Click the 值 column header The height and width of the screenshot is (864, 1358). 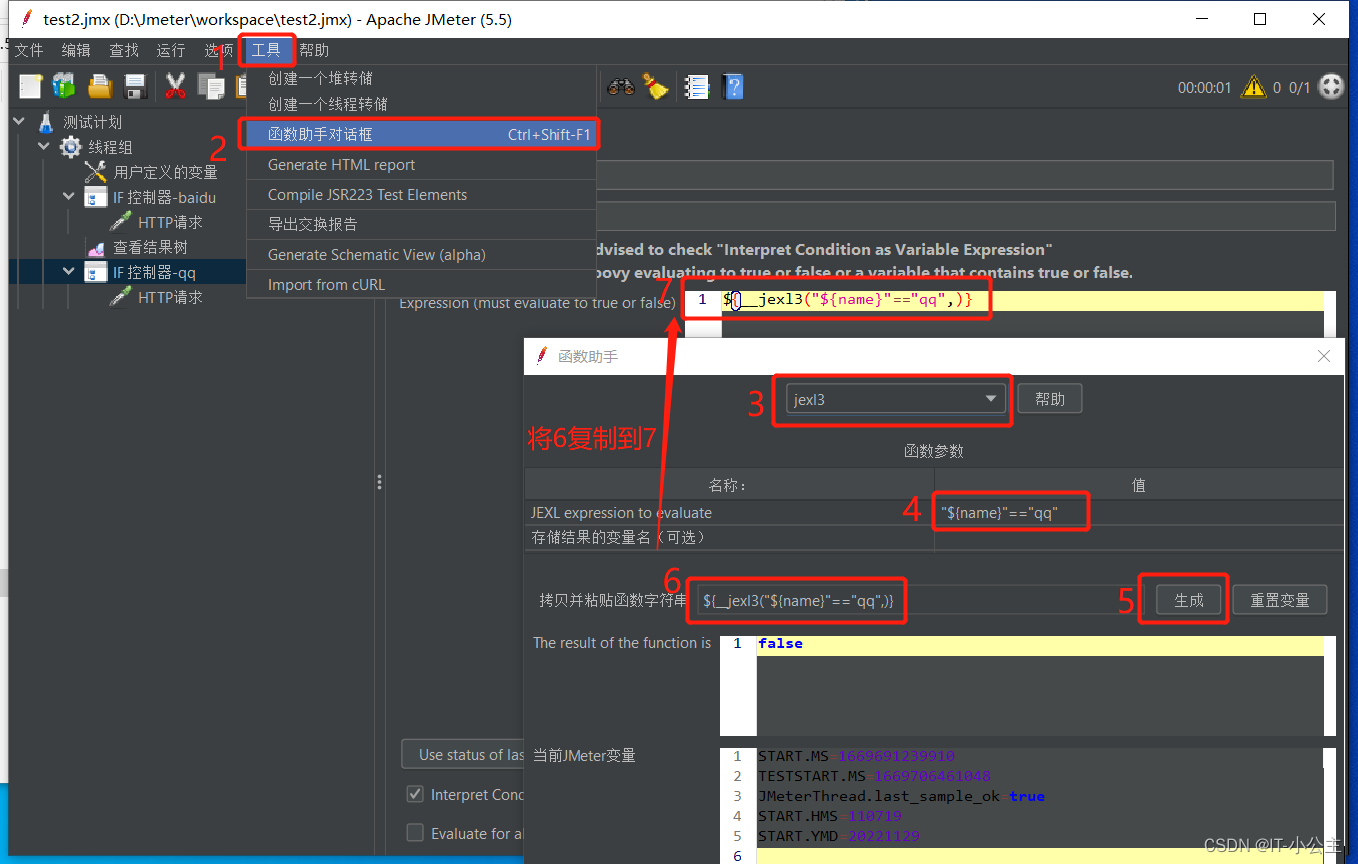coord(1139,485)
